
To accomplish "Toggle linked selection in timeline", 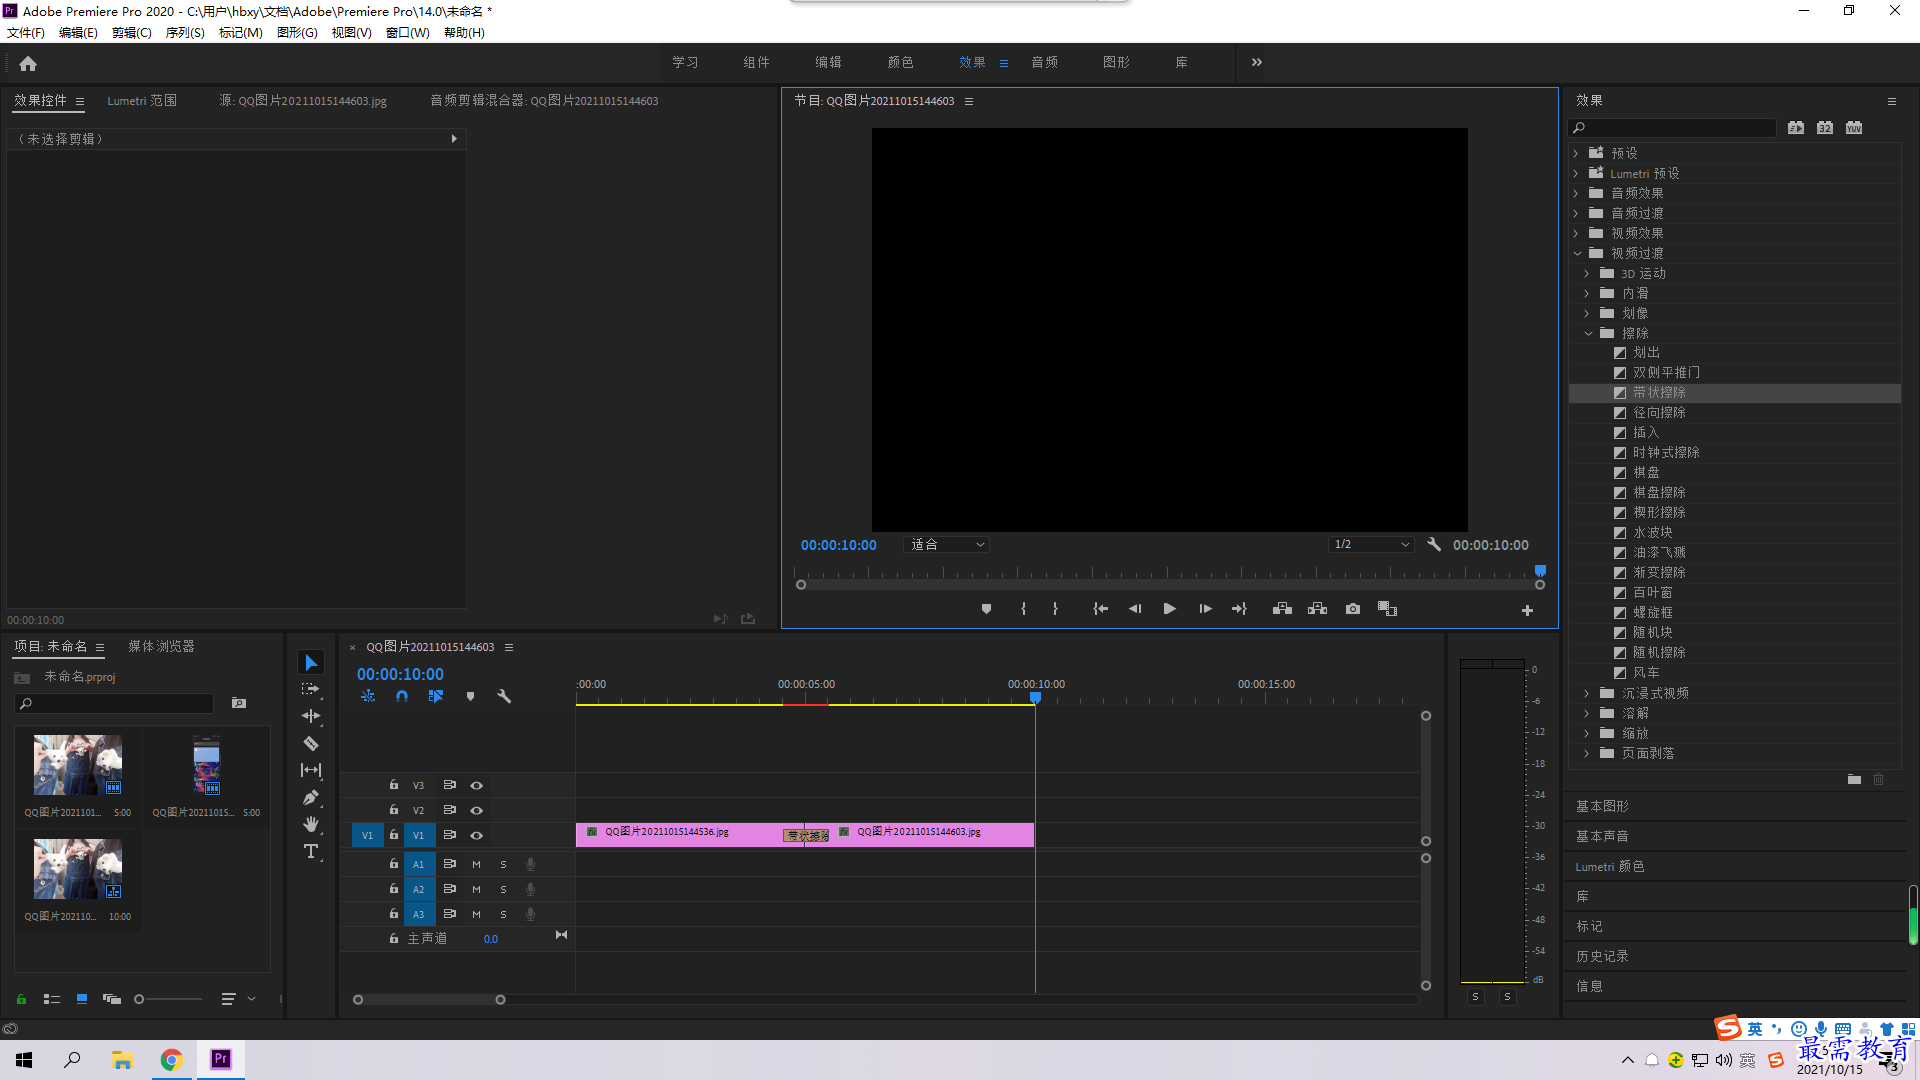I will pos(436,696).
